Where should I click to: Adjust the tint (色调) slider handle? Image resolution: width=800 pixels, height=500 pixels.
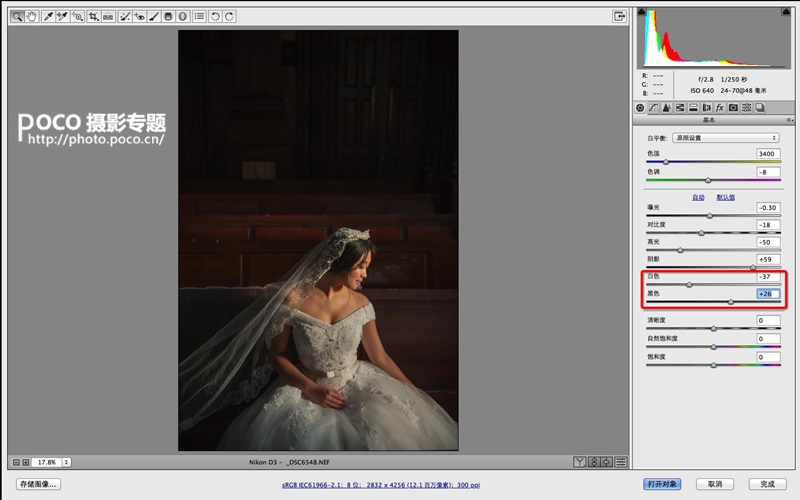pos(708,180)
